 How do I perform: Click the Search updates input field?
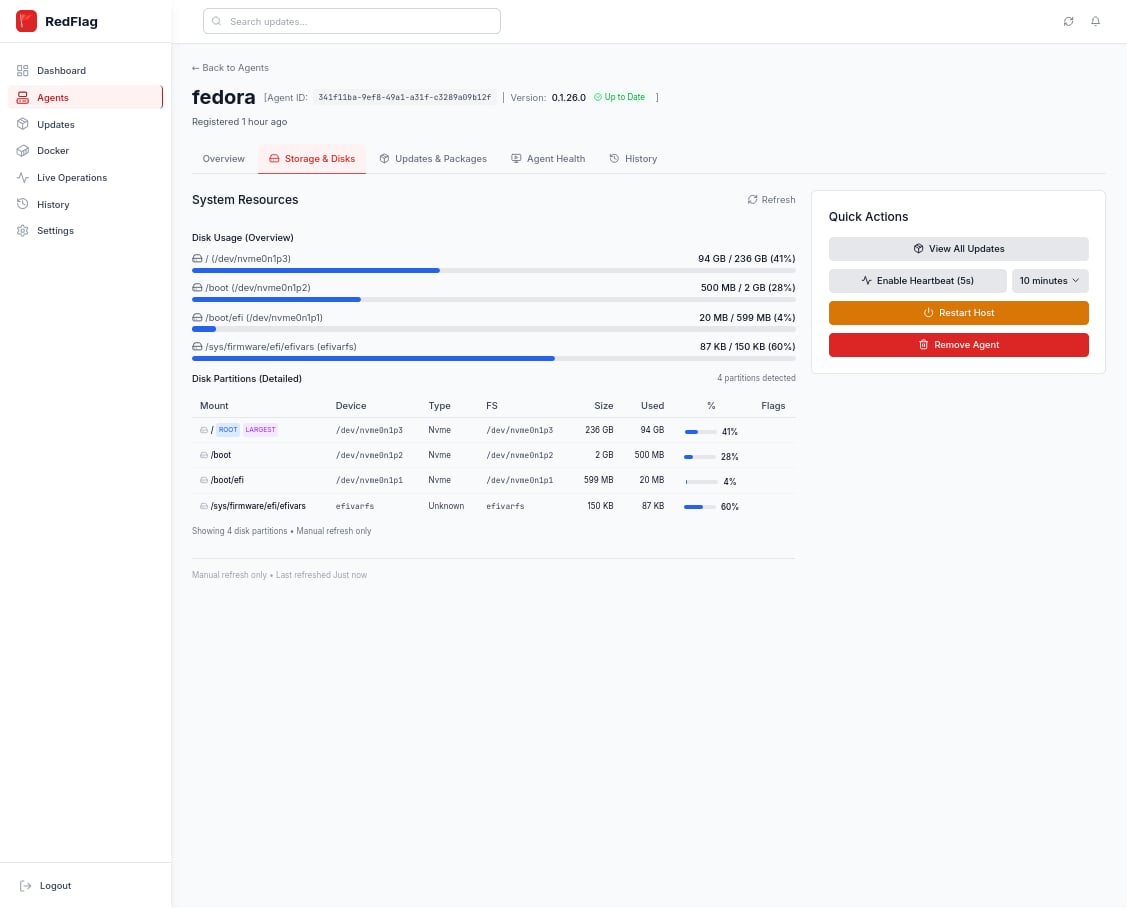(x=352, y=21)
